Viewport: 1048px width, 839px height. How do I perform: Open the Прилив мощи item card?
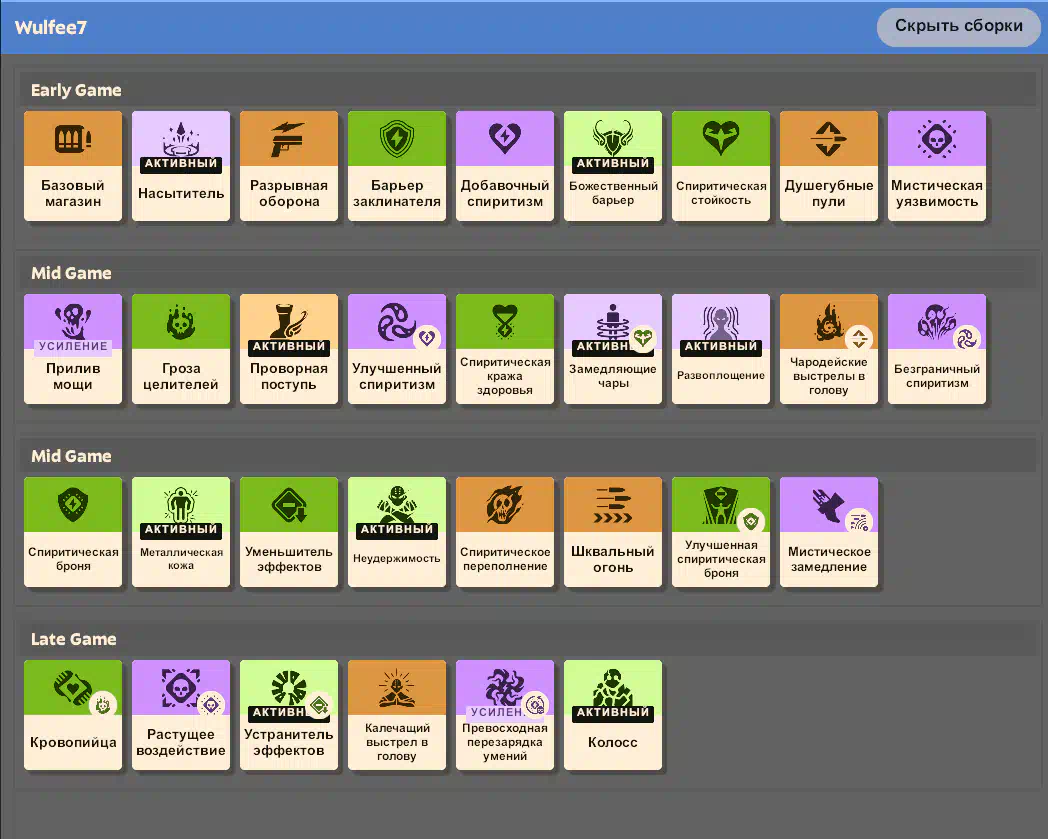[73, 348]
